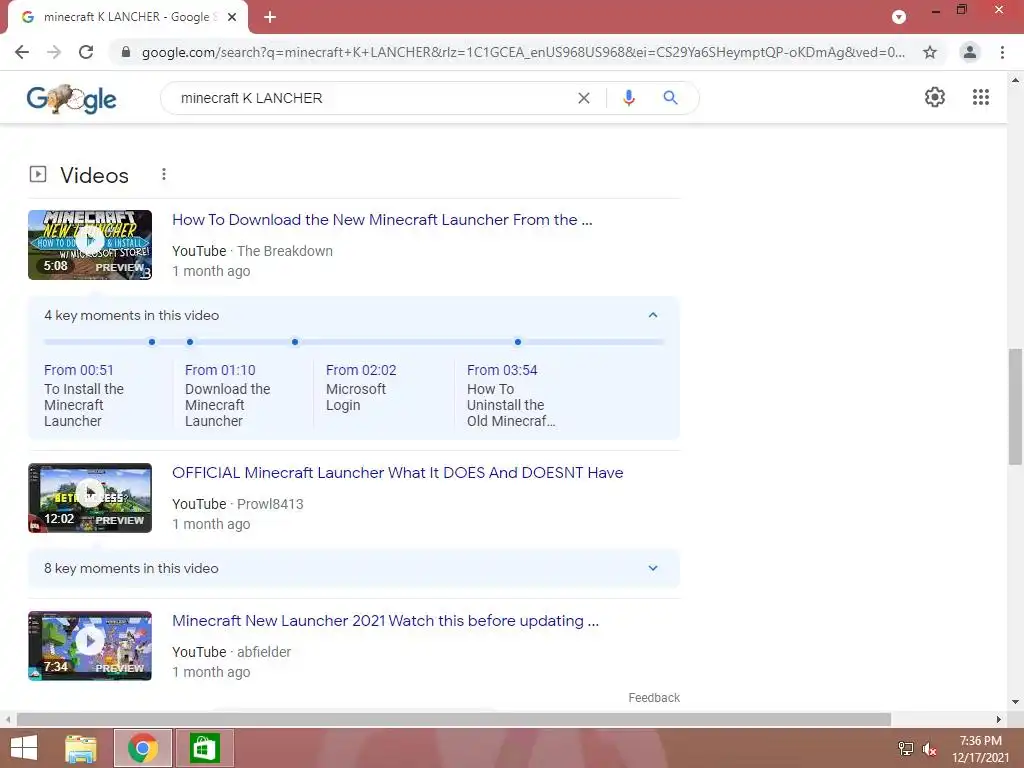The width and height of the screenshot is (1024, 768).
Task: Open Microsoft Store from taskbar
Action: 204,748
